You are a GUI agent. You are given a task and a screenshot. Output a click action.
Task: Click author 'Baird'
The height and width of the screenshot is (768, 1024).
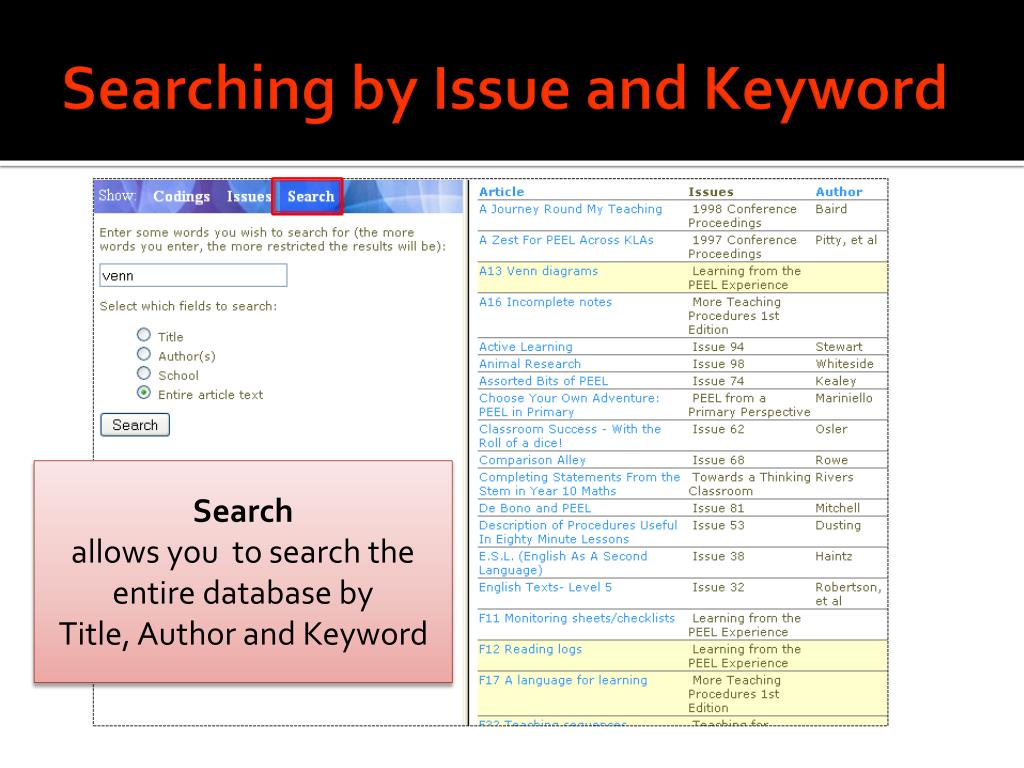[831, 209]
